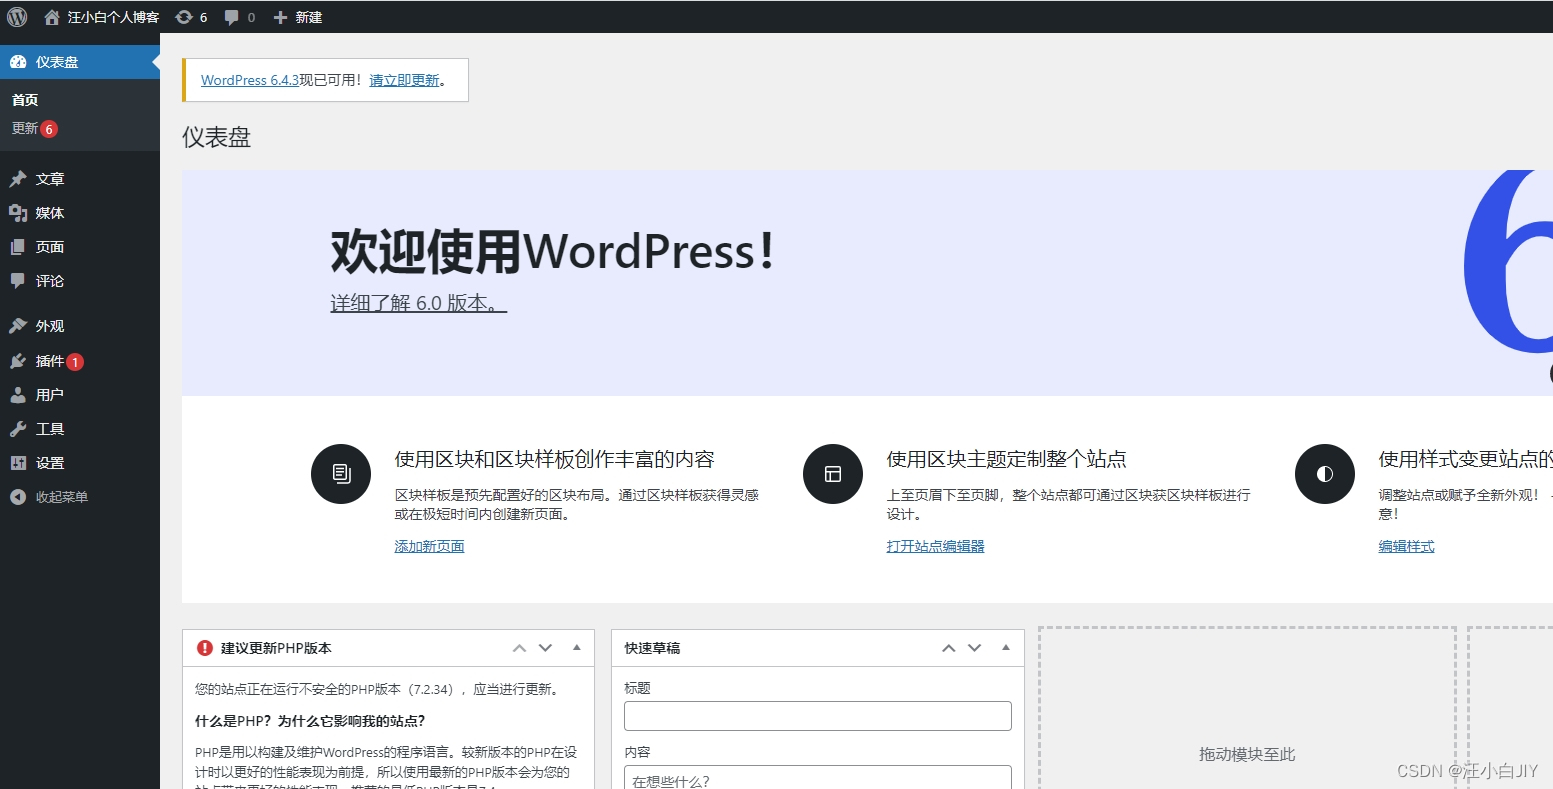
Task: Click the pushpin icon beside 文章
Action: pyautogui.click(x=18, y=179)
